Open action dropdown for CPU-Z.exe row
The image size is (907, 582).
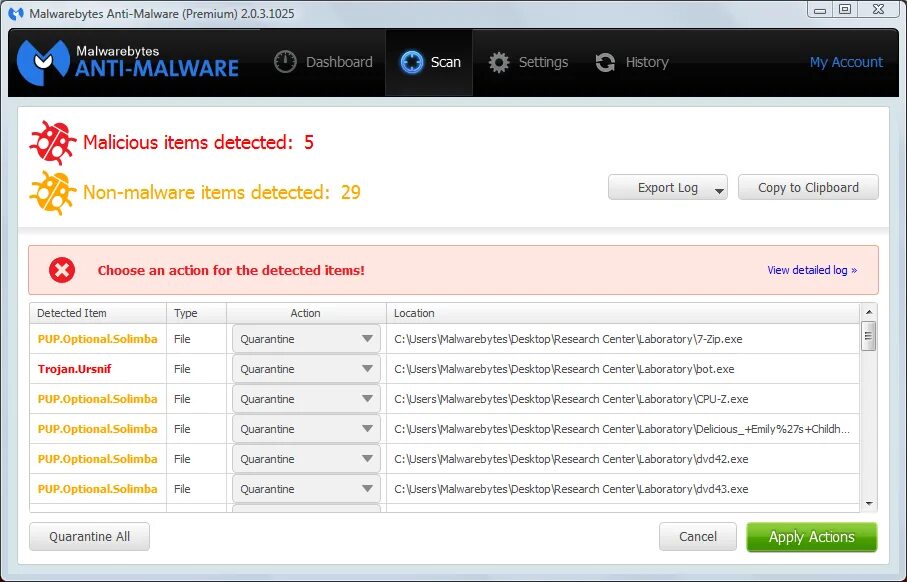coord(306,399)
